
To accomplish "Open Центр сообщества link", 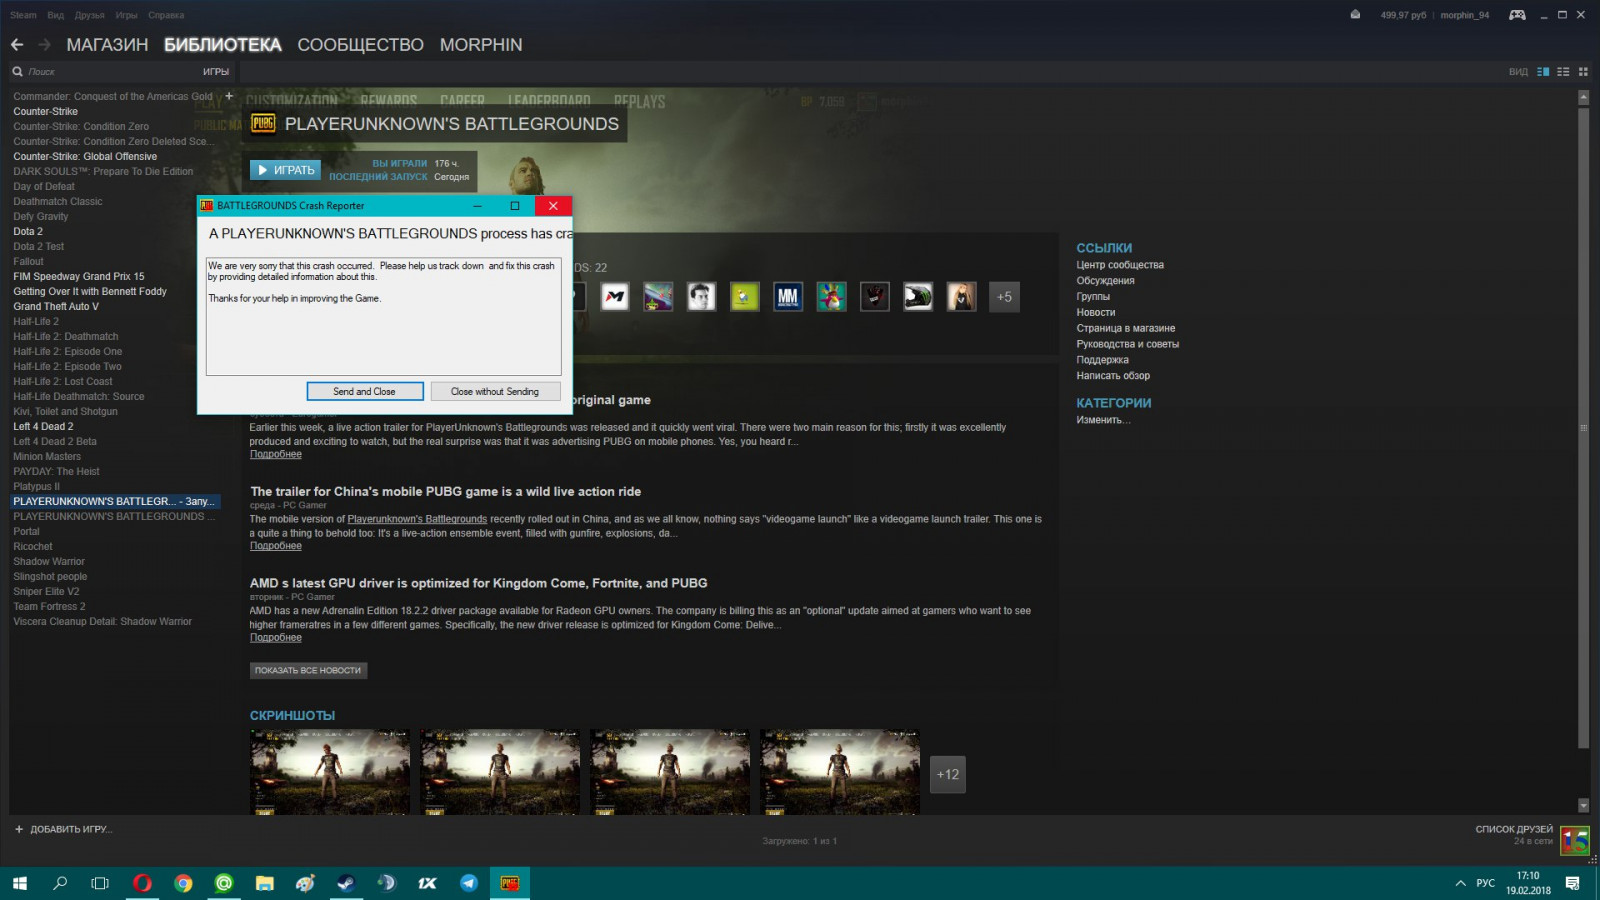I will point(1120,265).
